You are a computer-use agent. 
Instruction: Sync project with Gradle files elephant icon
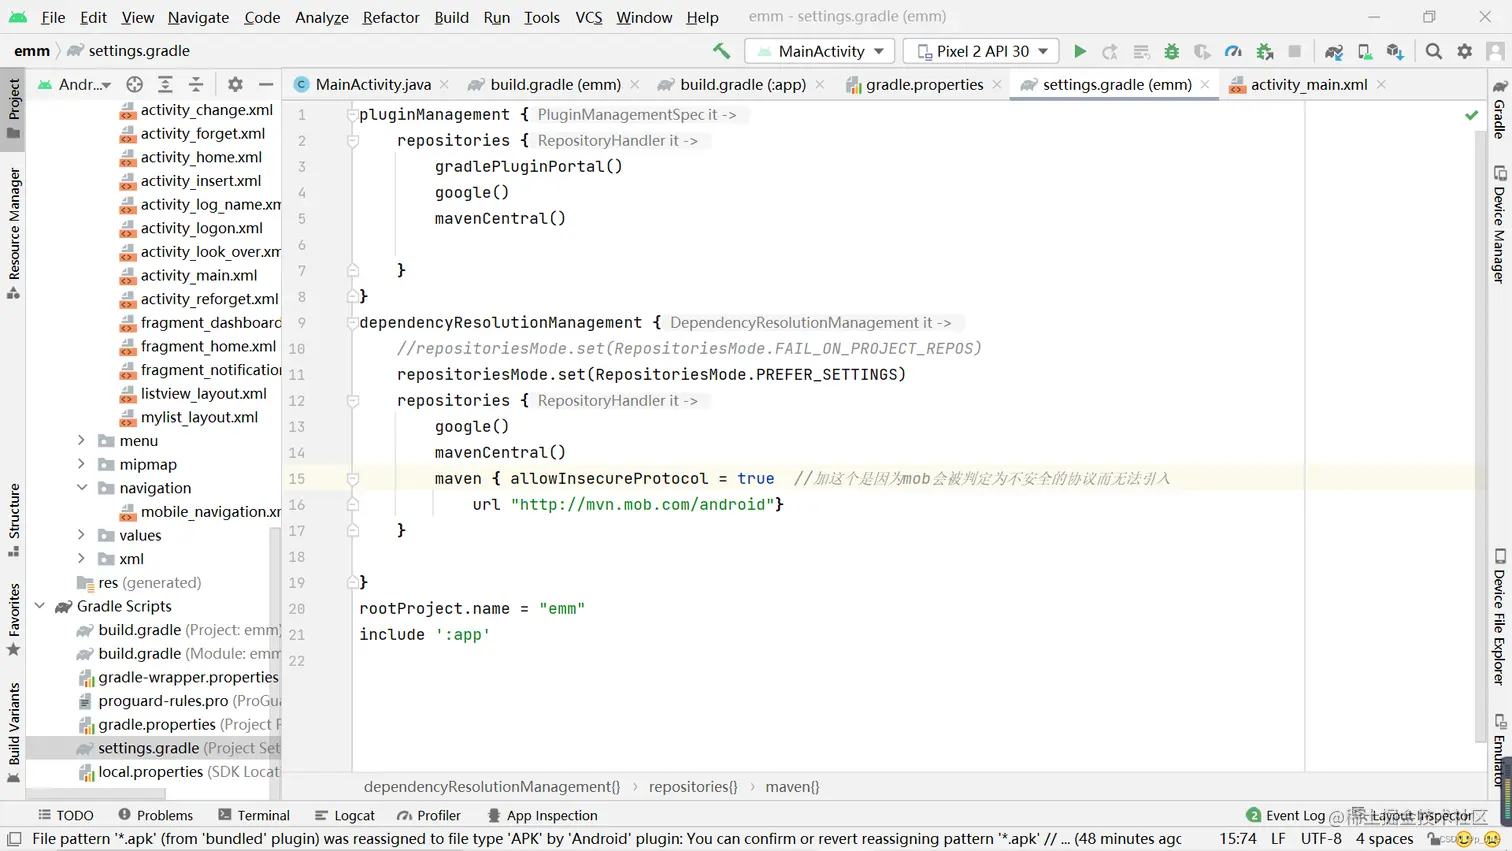click(x=1334, y=51)
